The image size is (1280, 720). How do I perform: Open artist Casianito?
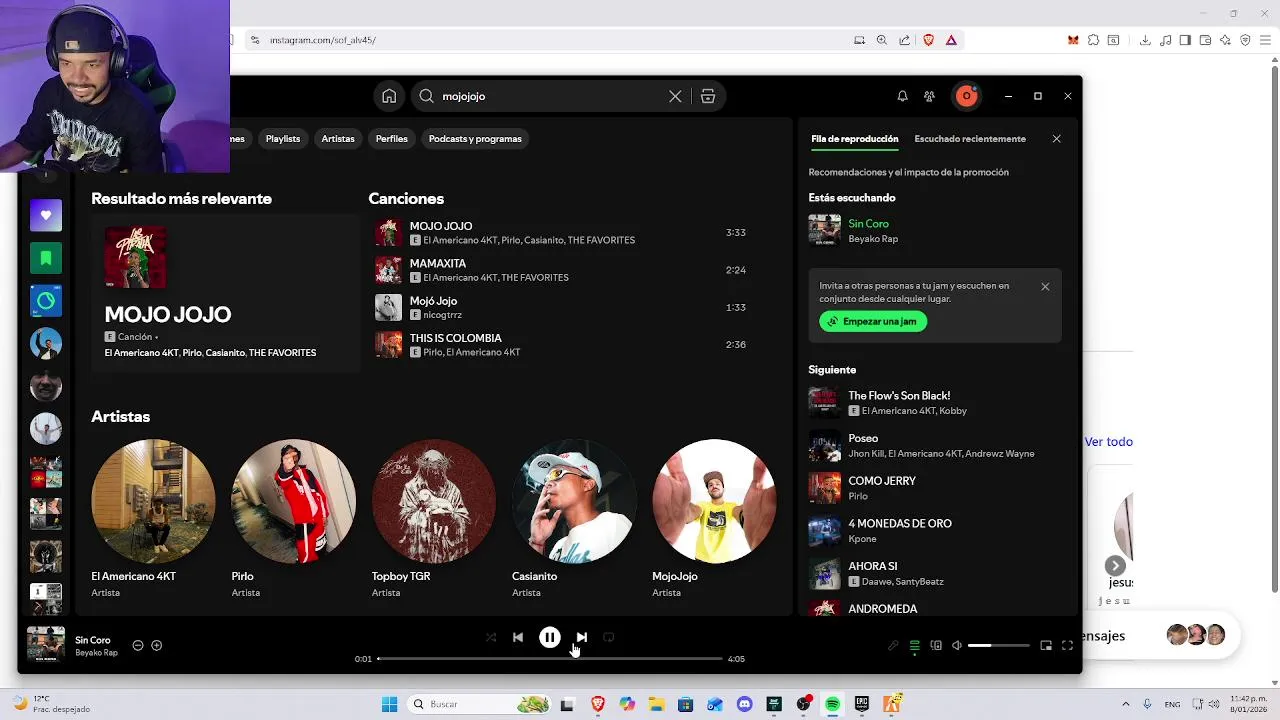click(x=573, y=518)
